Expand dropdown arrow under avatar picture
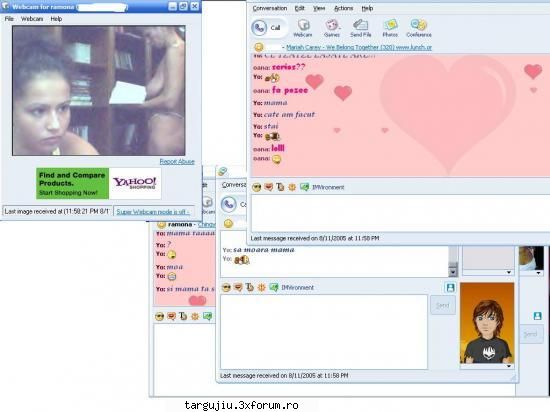Viewport: 550px width, 412px height. point(509,366)
